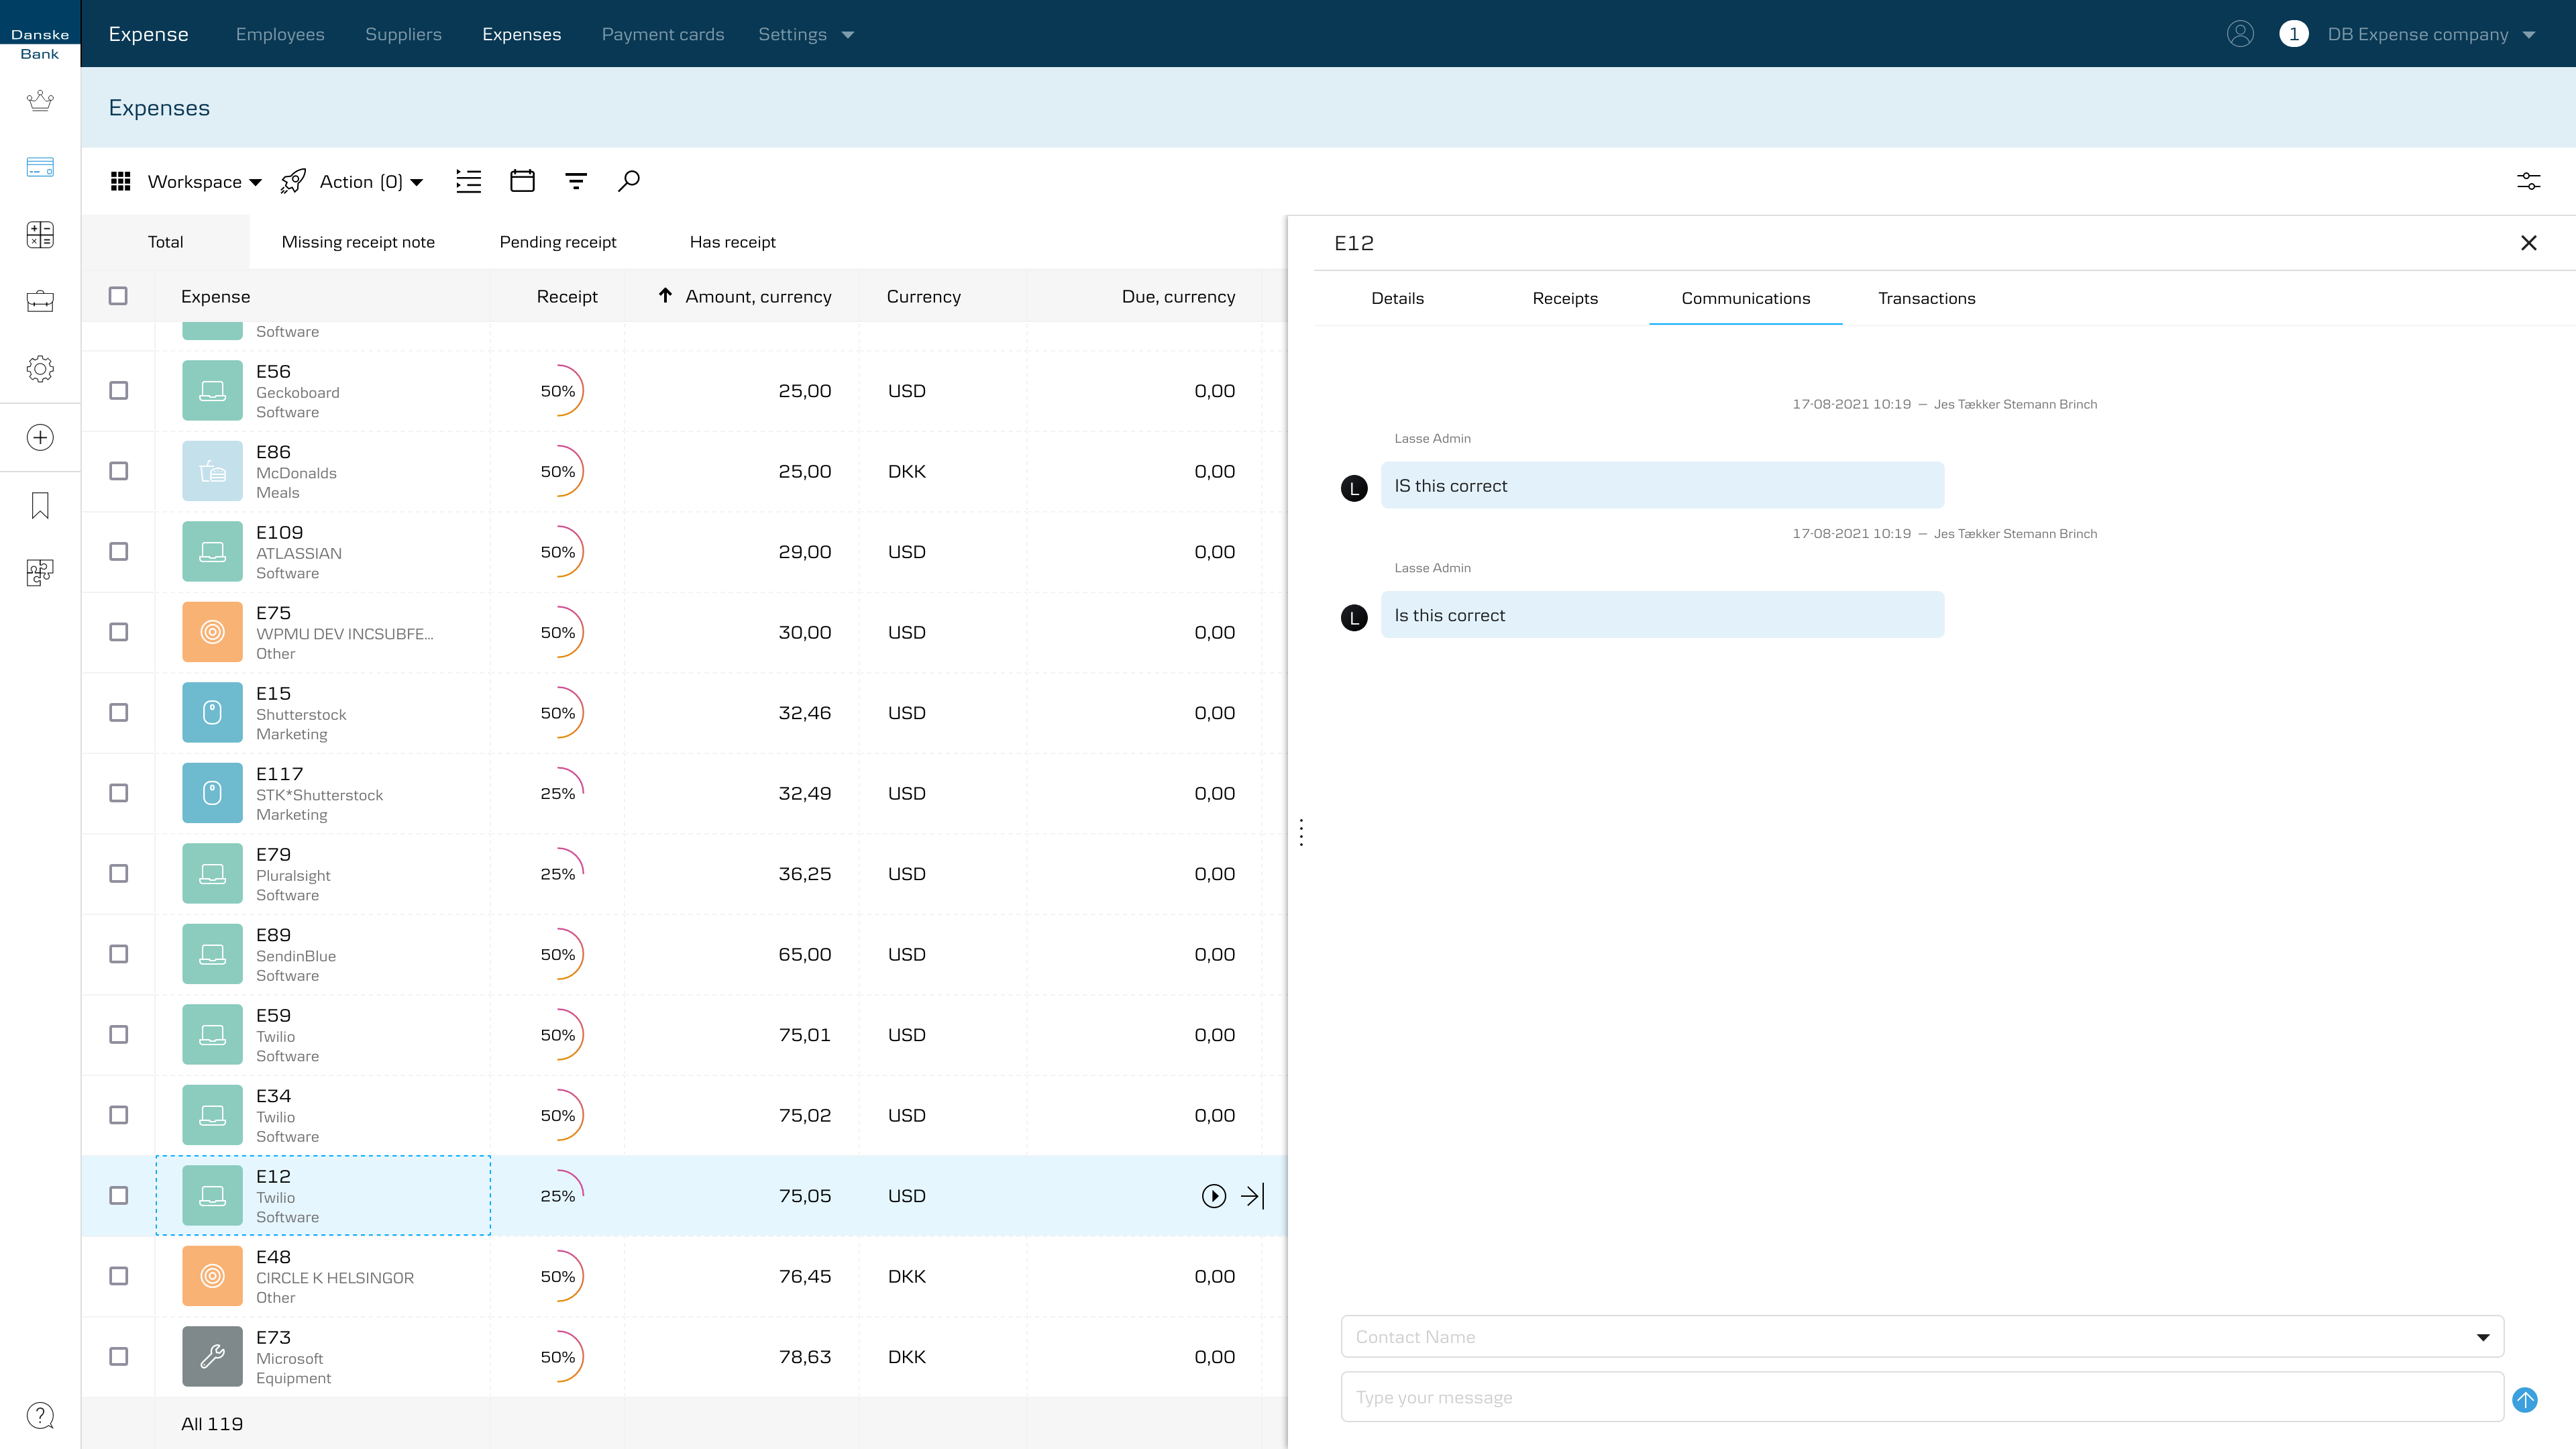Viewport: 2576px width, 1449px height.
Task: Switch to Pending receipt tab
Action: 558,242
